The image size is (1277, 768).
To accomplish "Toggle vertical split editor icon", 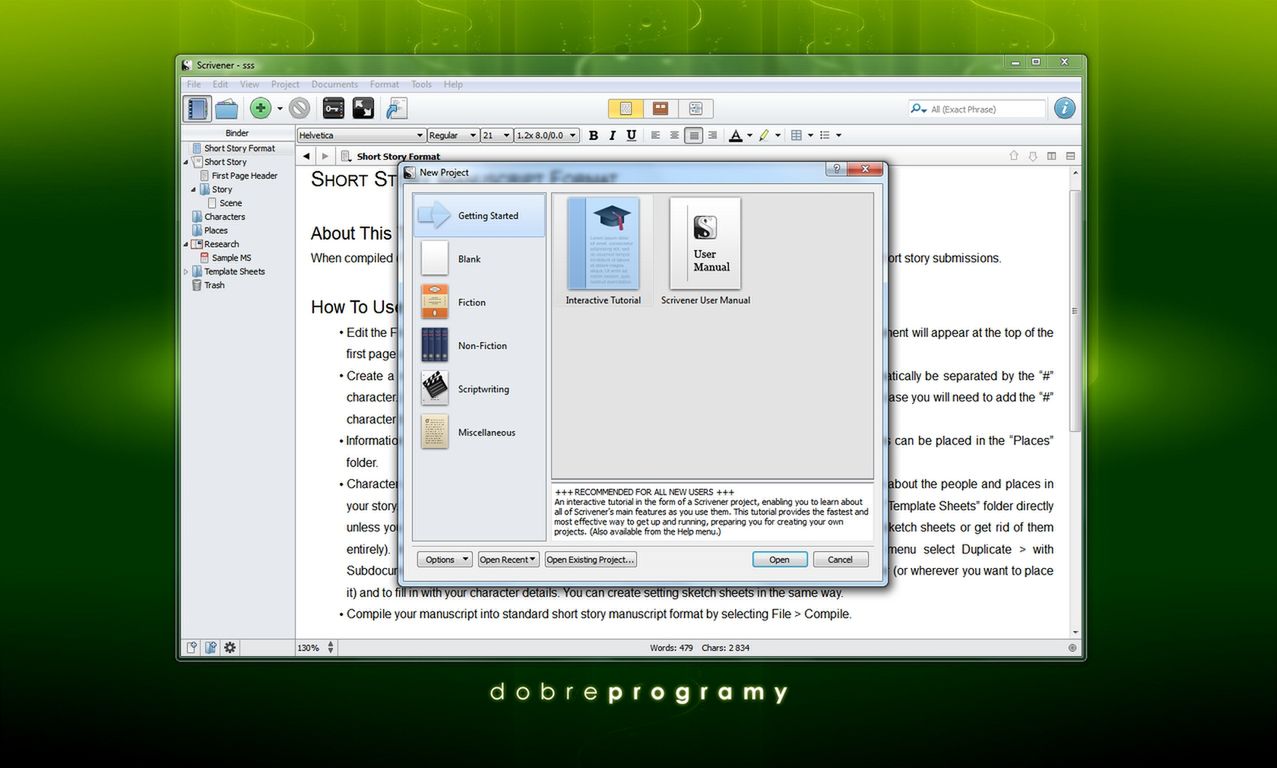I will click(1051, 156).
